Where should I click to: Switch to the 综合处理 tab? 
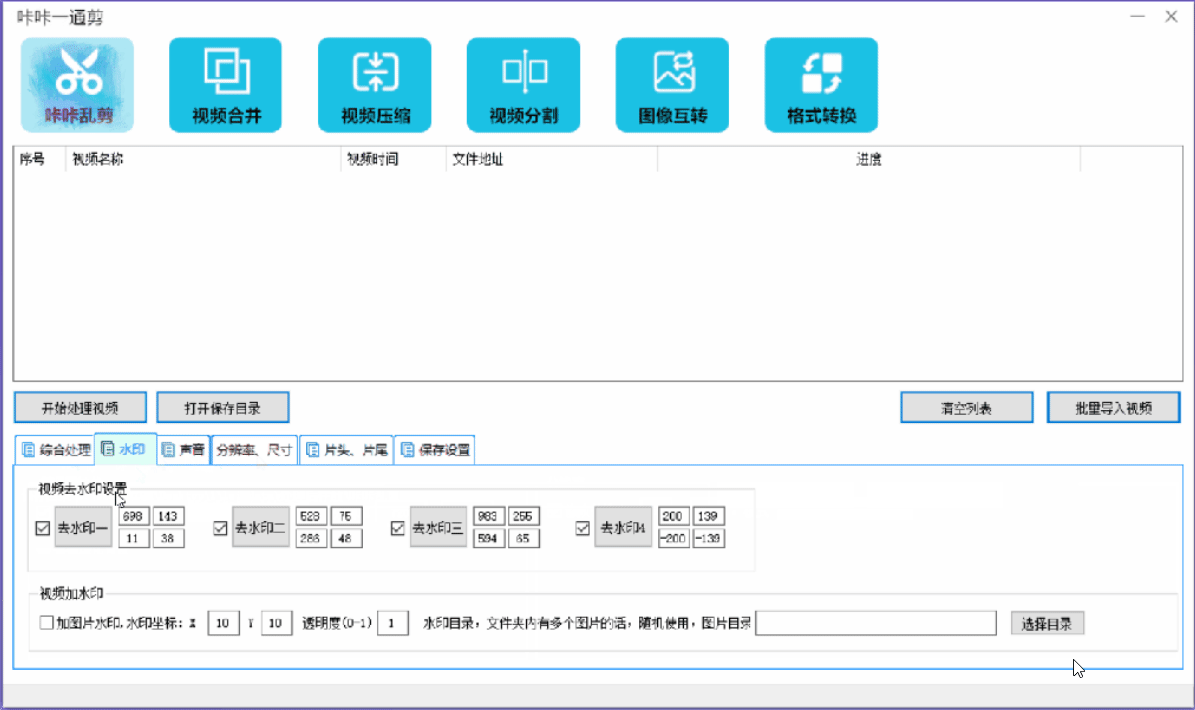pos(56,450)
